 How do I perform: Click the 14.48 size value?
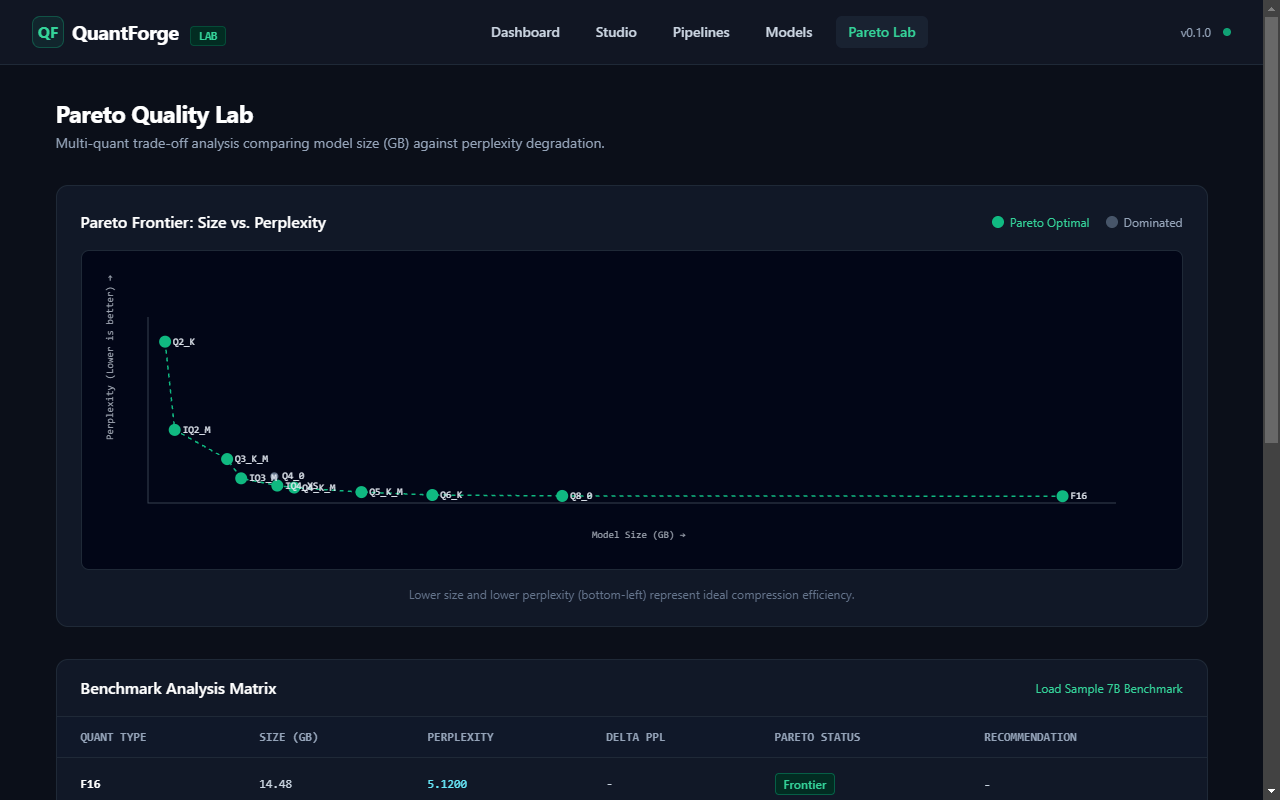[276, 785]
